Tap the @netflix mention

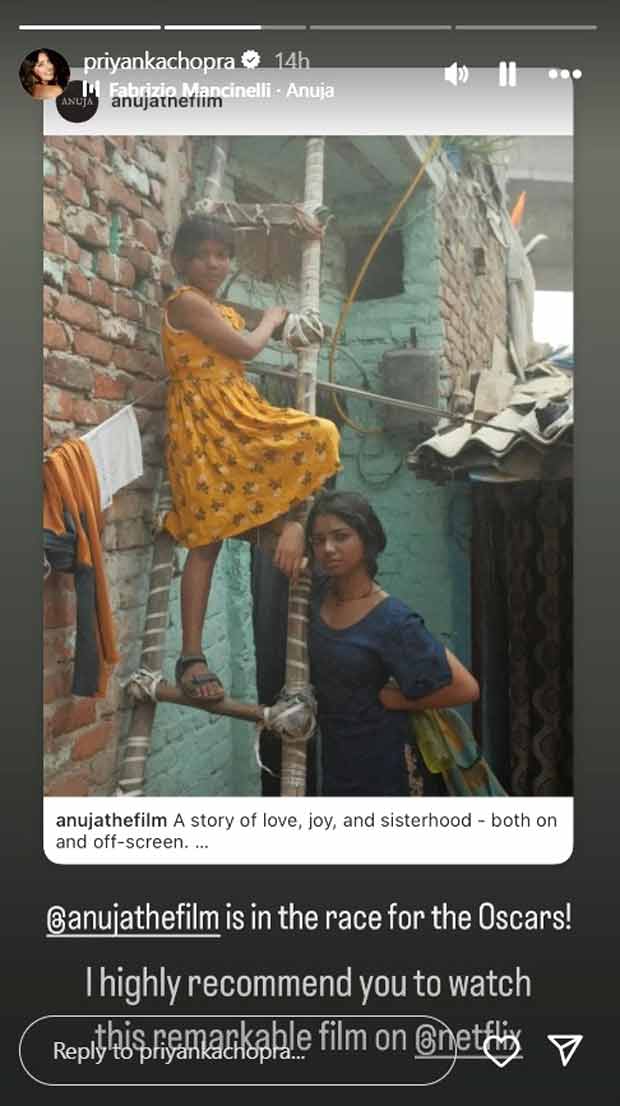[x=468, y=1038]
